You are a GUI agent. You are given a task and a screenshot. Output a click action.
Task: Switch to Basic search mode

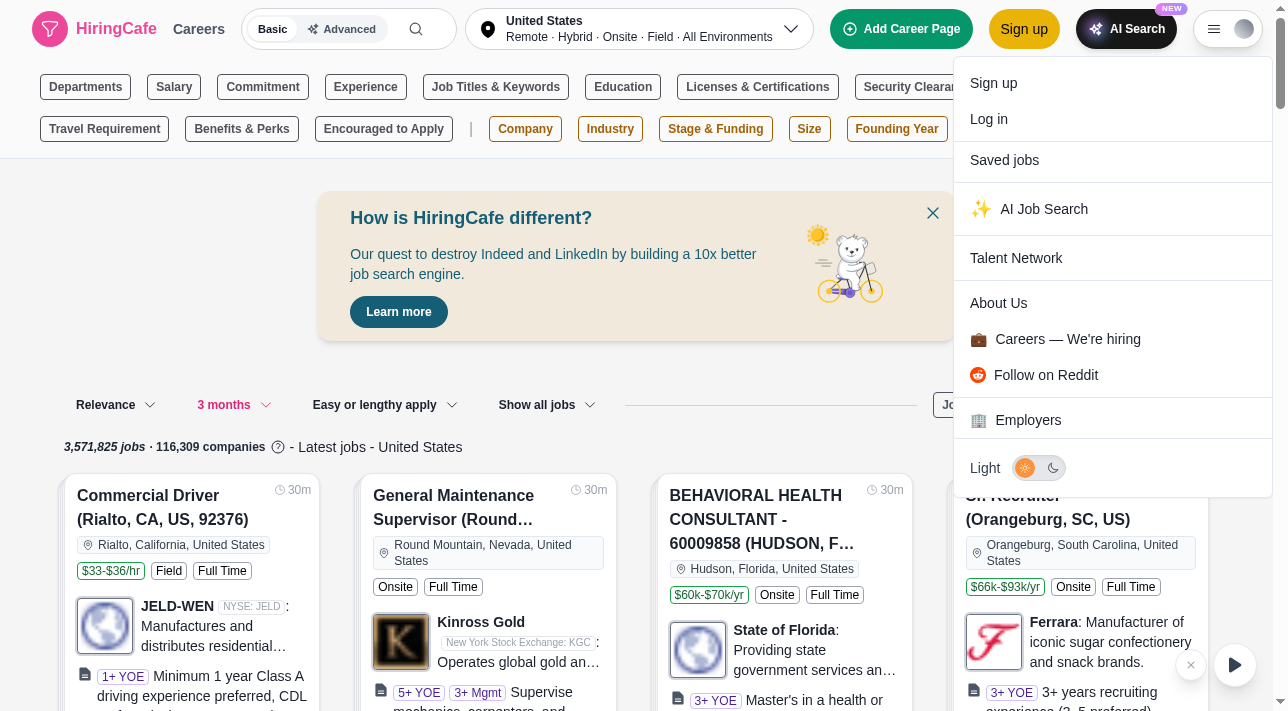(272, 29)
